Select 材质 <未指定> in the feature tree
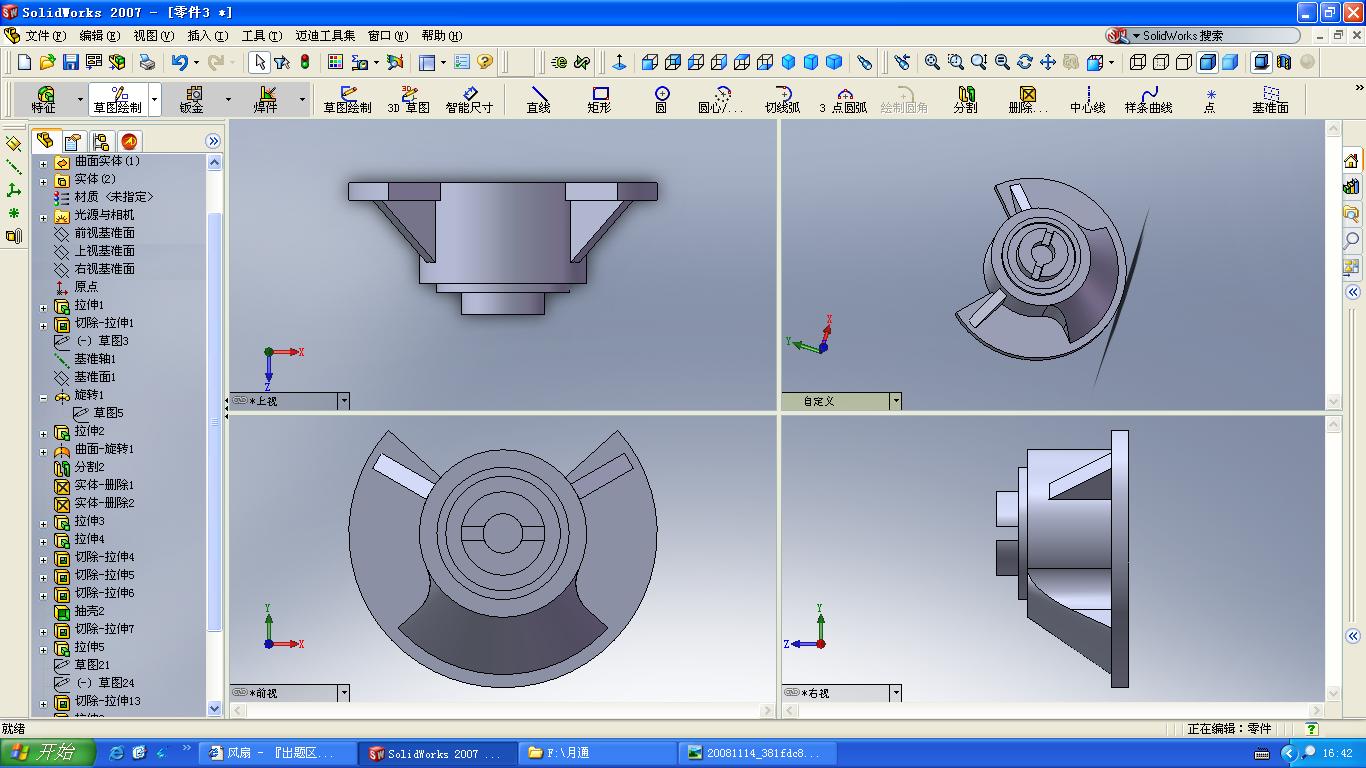1366x768 pixels. 114,197
